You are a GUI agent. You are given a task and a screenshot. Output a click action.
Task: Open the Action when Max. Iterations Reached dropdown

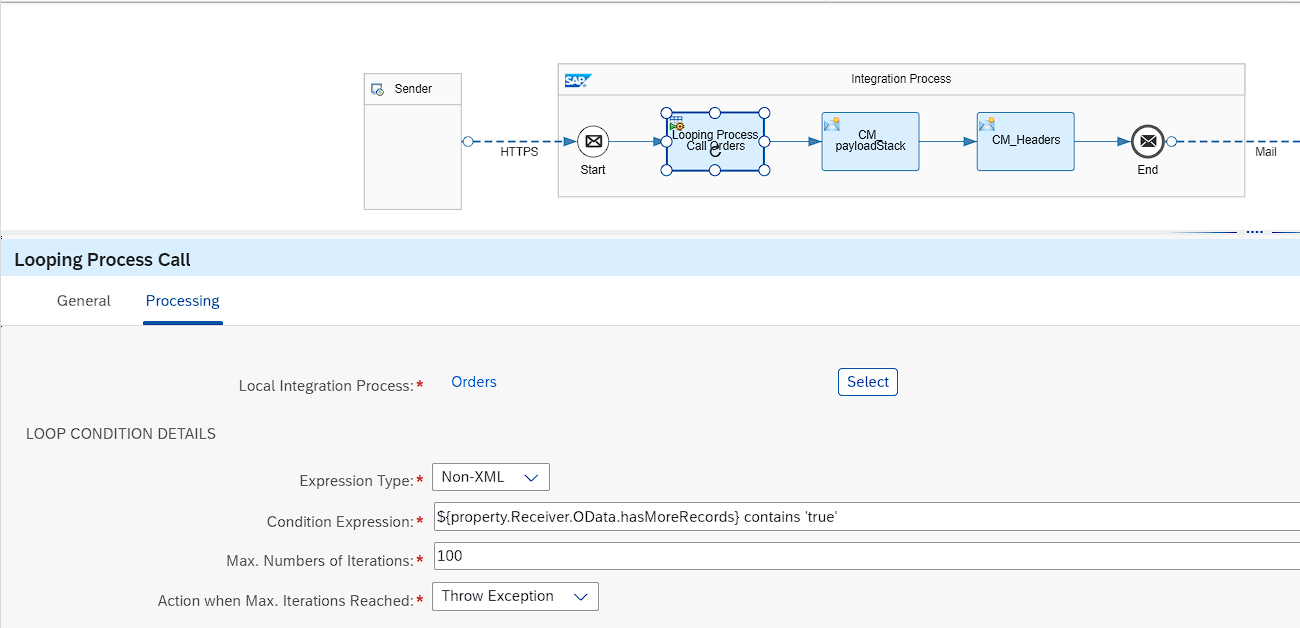[581, 596]
